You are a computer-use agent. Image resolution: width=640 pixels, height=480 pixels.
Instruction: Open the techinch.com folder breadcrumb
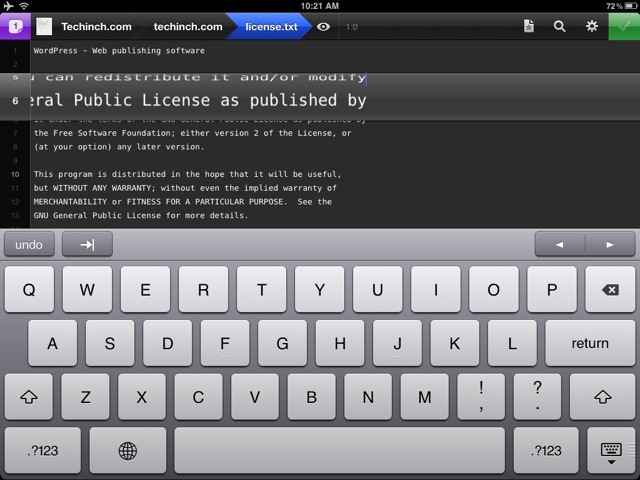(x=188, y=27)
